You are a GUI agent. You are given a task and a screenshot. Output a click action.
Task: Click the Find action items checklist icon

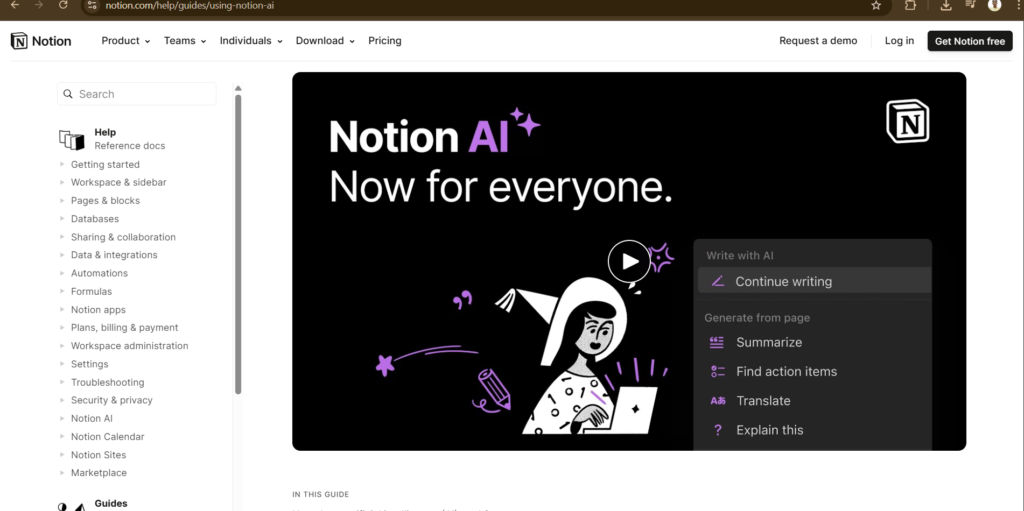[x=718, y=372]
